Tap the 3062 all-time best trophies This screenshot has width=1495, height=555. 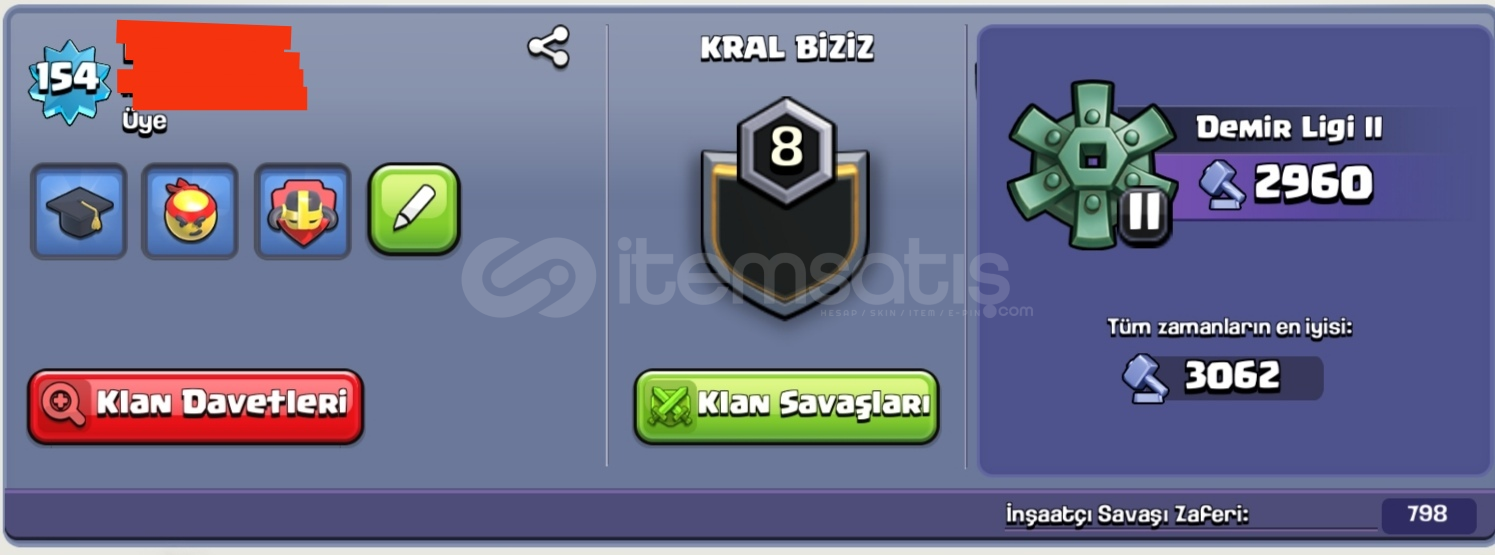pyautogui.click(x=1232, y=376)
